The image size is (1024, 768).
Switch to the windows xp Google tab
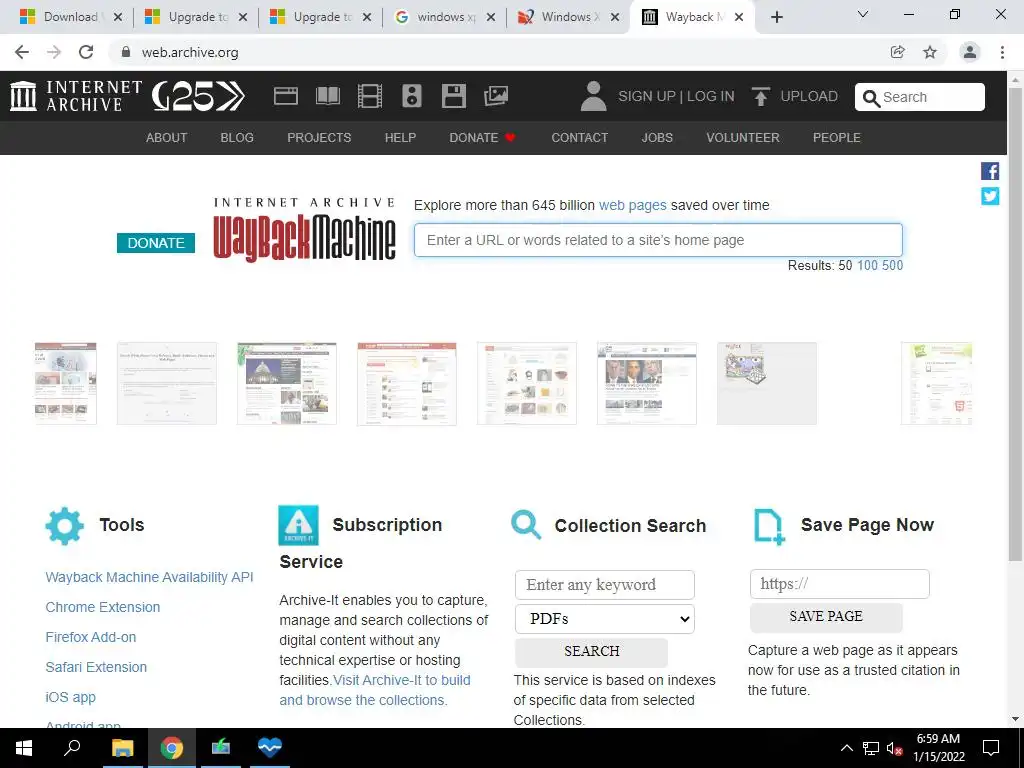[446, 17]
